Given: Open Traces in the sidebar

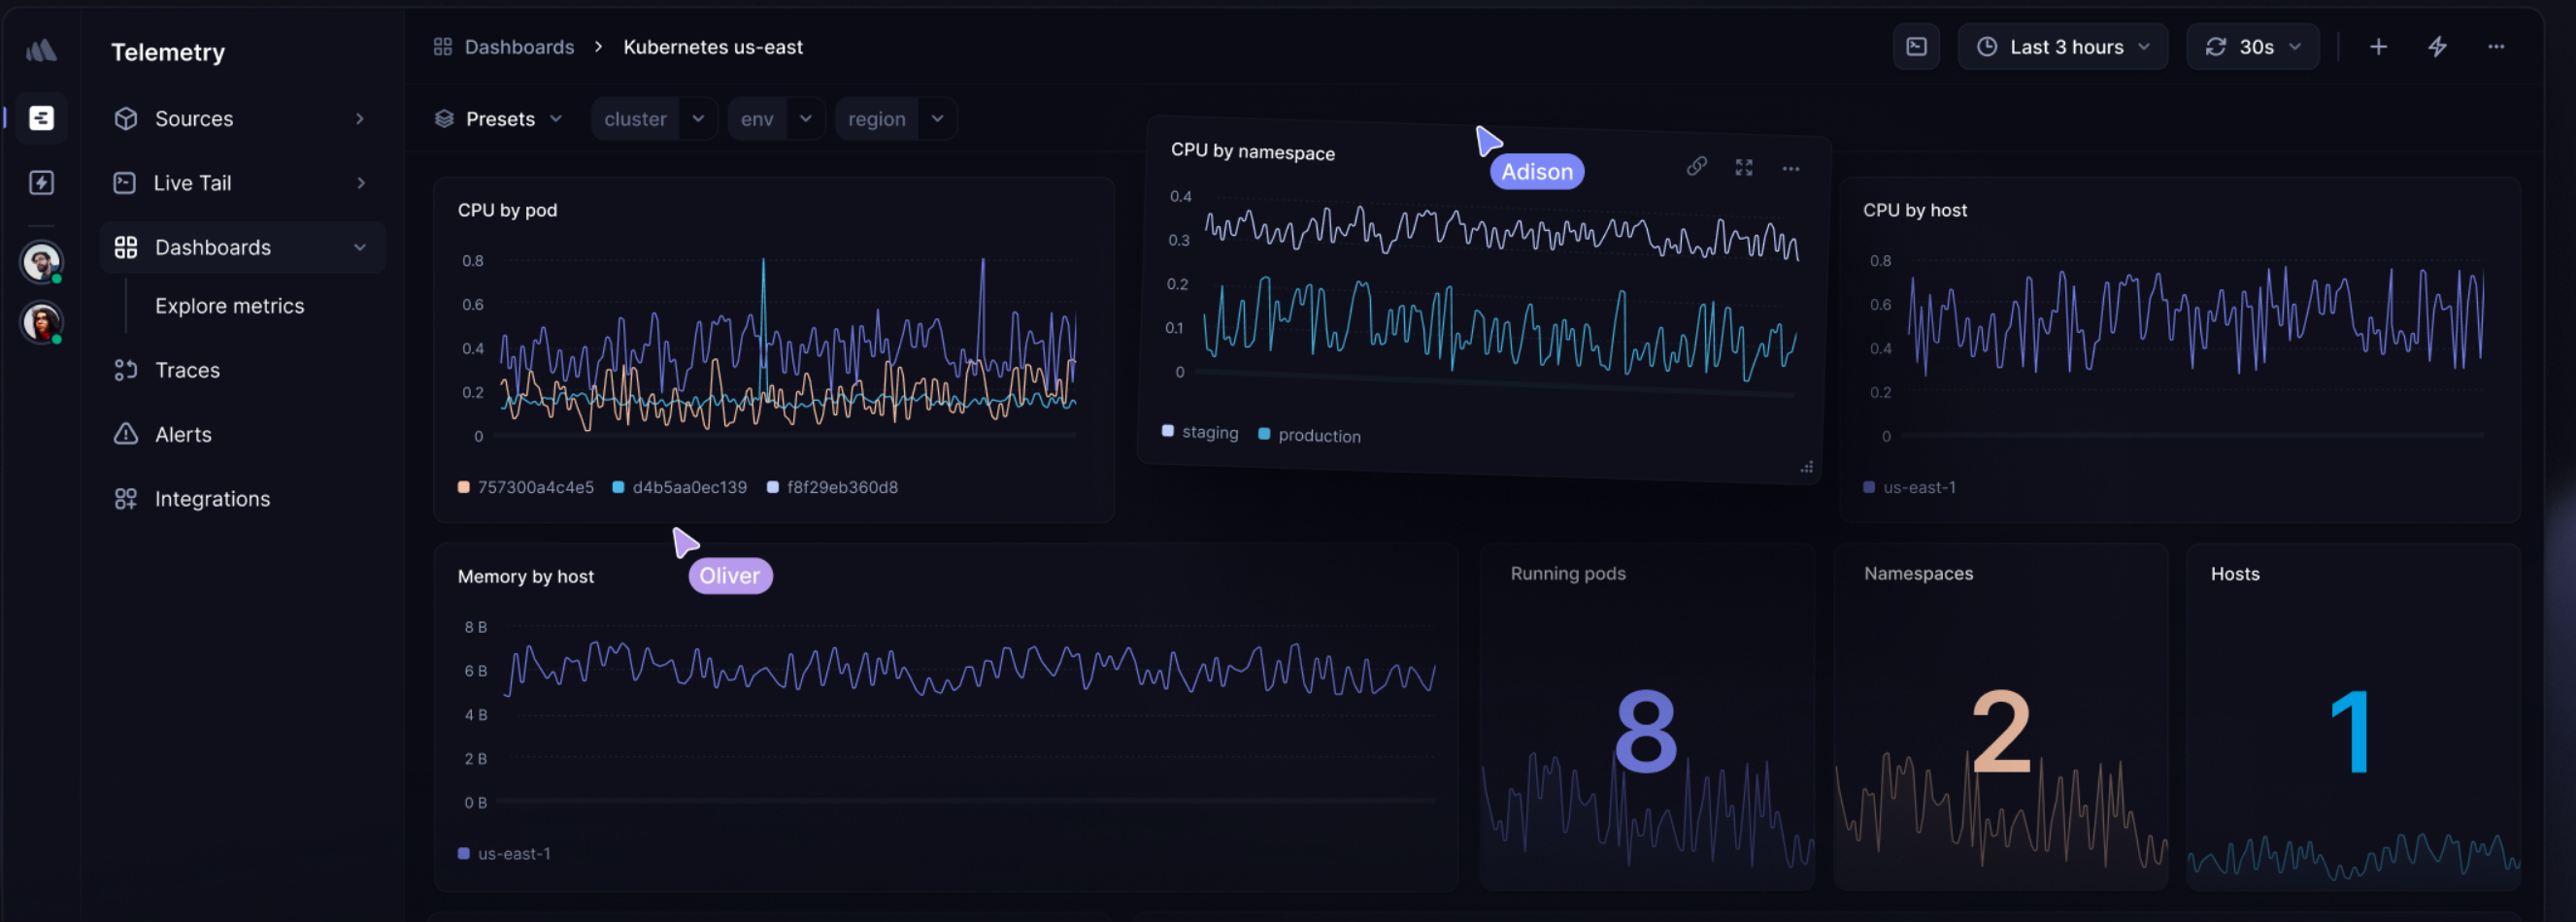Looking at the screenshot, I should 241,370.
